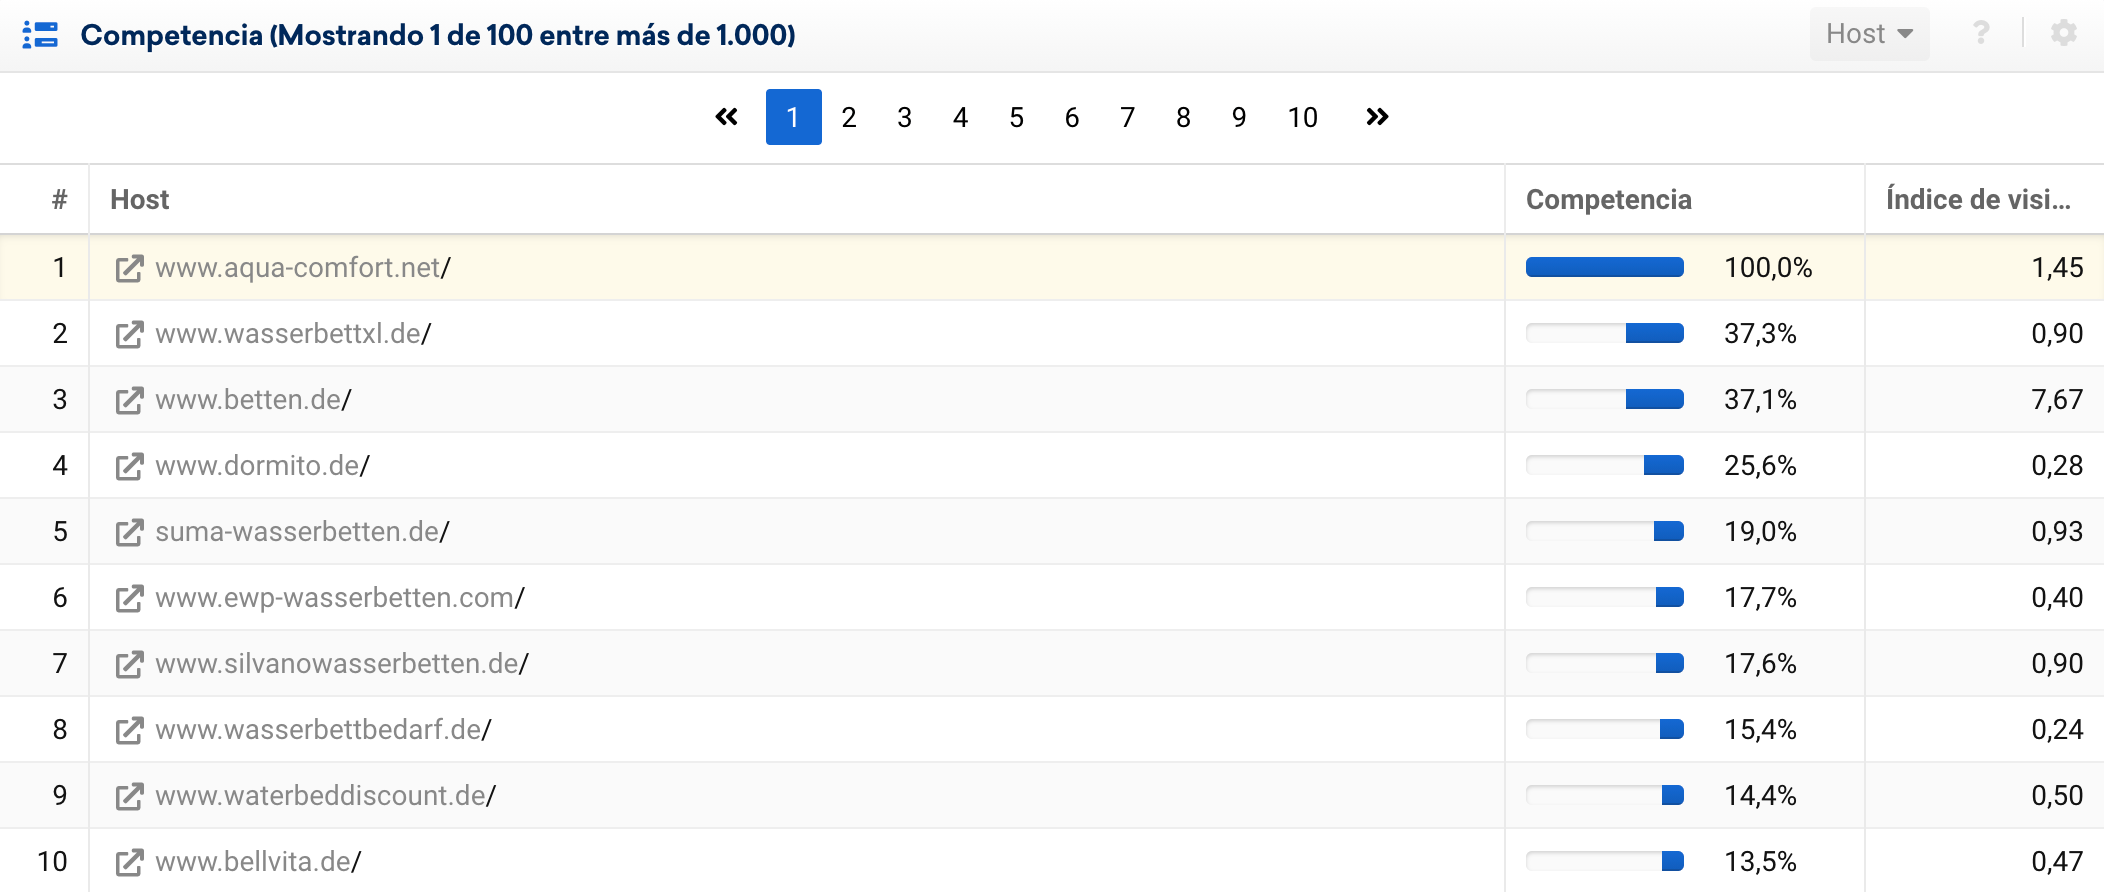The image size is (2104, 892).
Task: Click external link icon for www.betten.de
Action: coord(129,401)
